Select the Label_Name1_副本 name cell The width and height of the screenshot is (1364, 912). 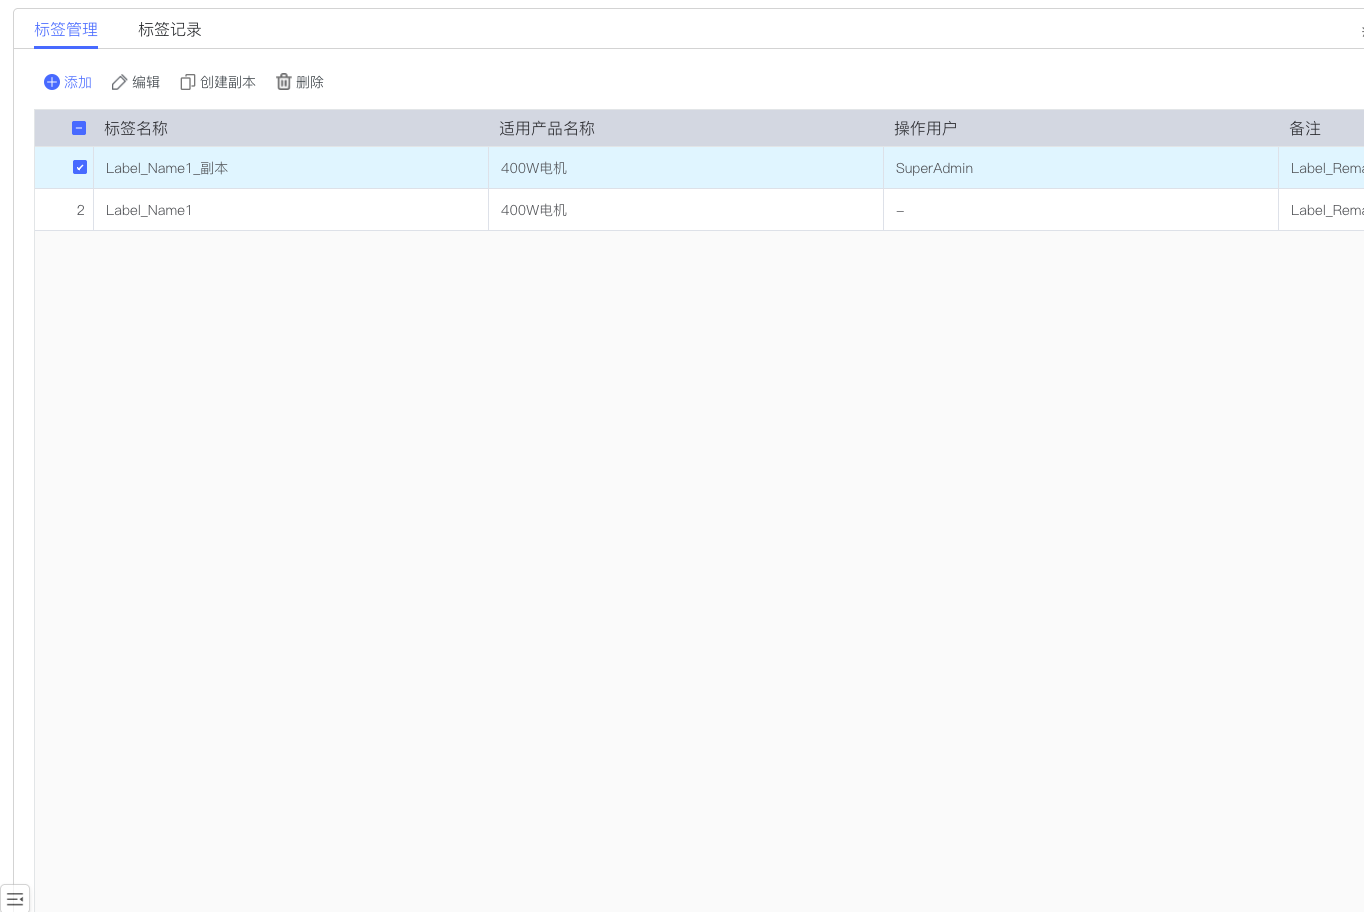[x=167, y=168]
